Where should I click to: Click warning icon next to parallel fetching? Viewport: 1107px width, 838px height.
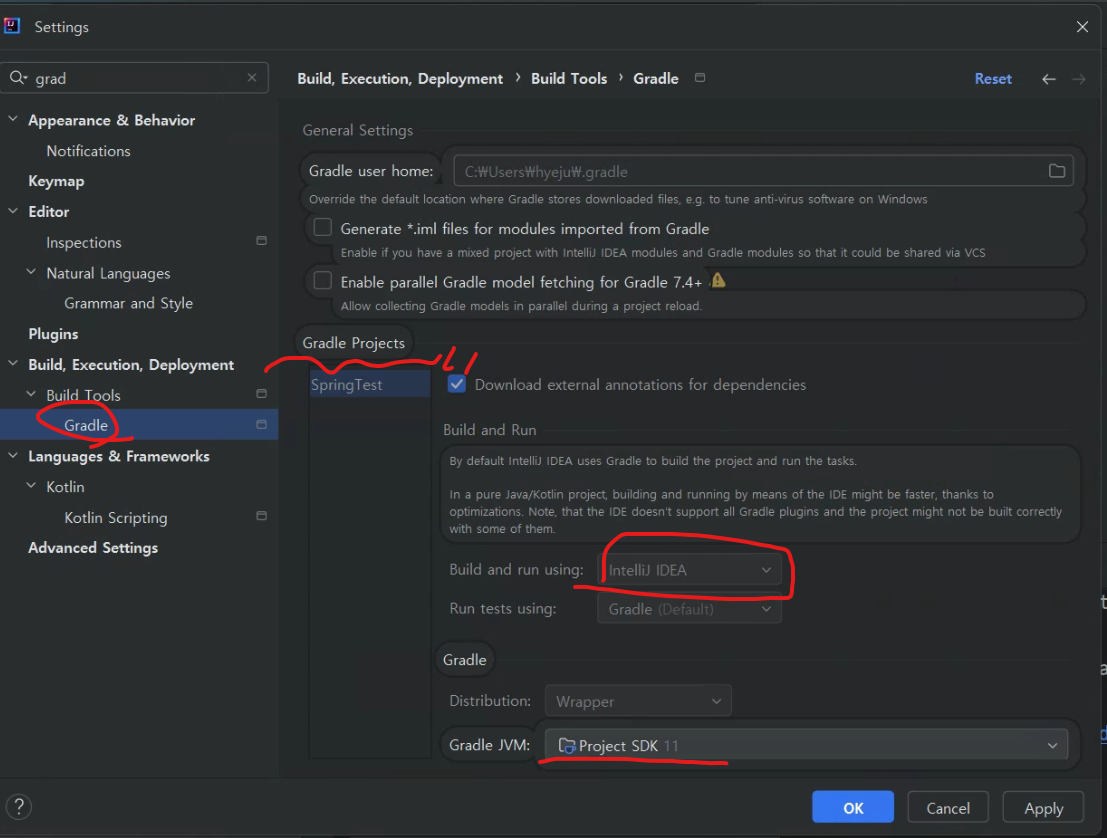719,281
